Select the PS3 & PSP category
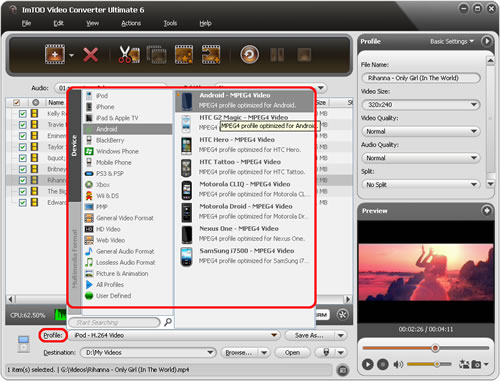The image size is (500, 381). pos(127,173)
